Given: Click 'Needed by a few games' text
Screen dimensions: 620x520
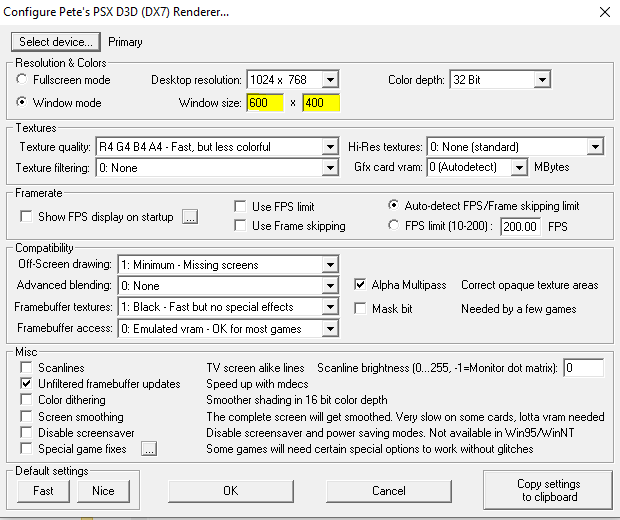Looking at the screenshot, I should pos(518,309).
